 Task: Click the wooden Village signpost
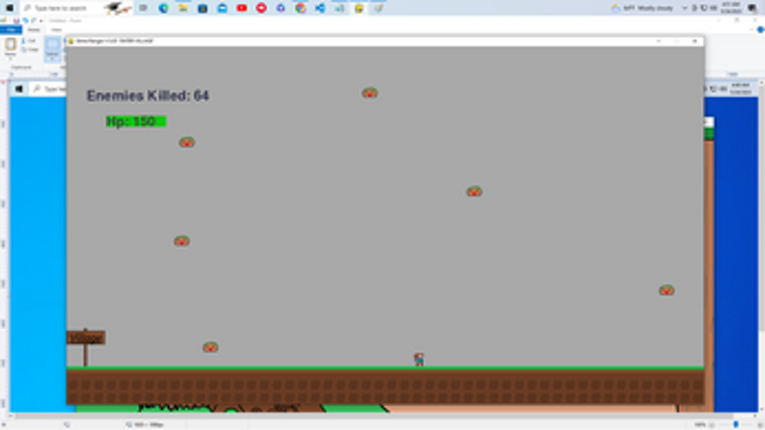click(86, 347)
